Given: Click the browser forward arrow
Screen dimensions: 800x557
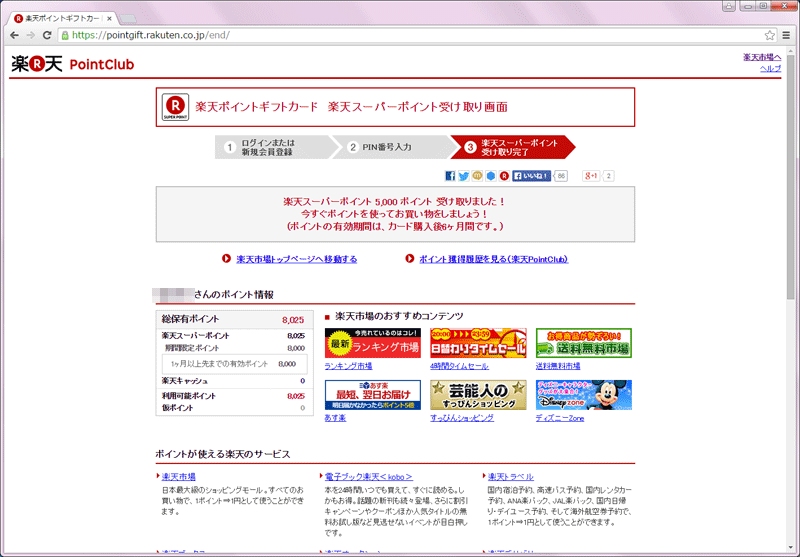Looking at the screenshot, I should [x=31, y=35].
